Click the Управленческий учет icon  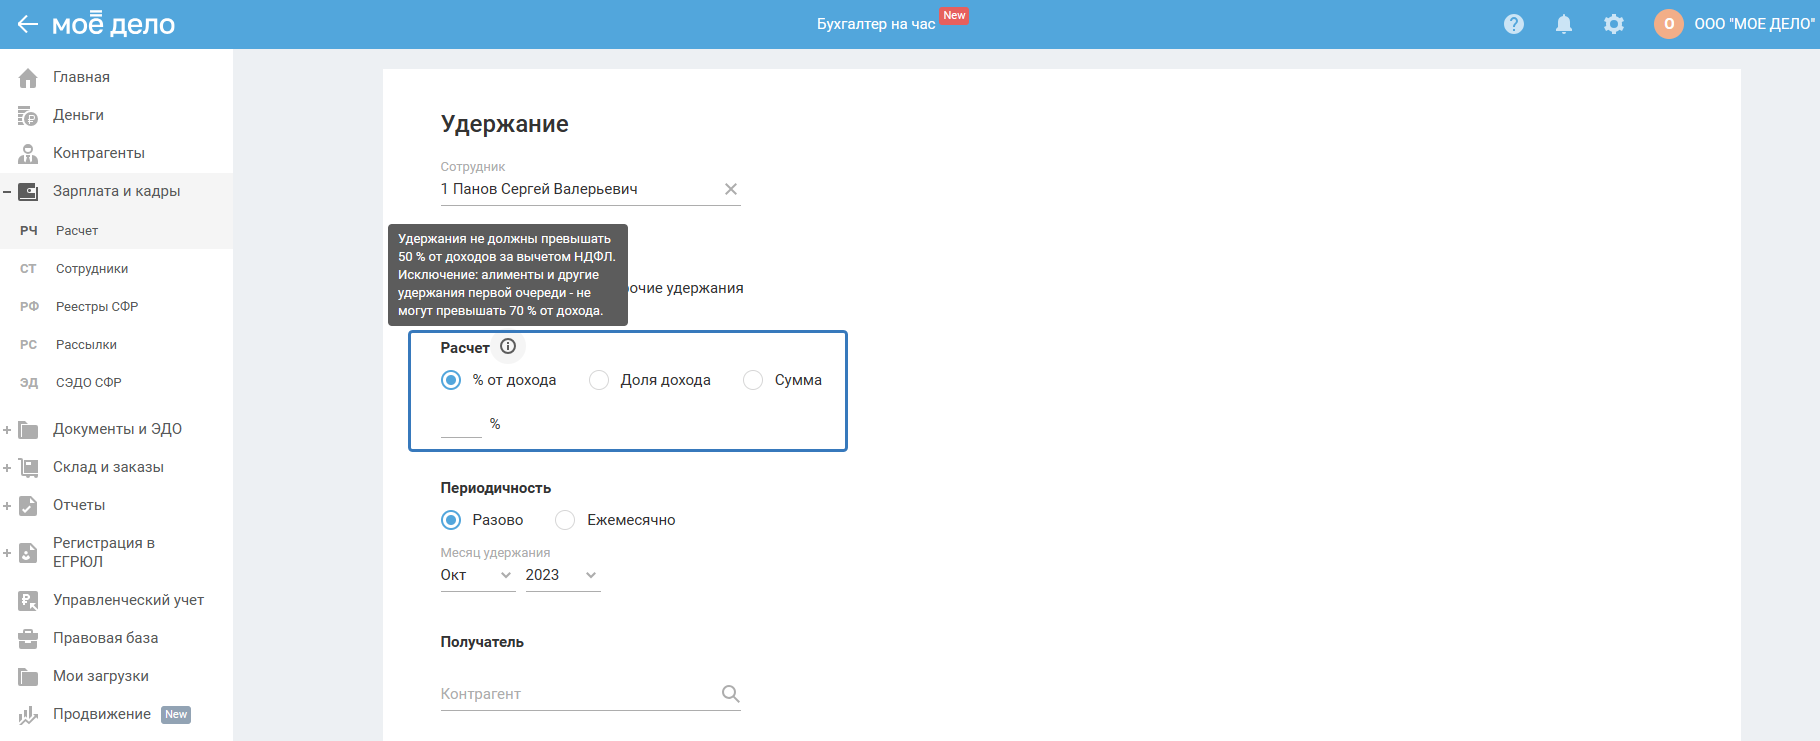pos(28,600)
